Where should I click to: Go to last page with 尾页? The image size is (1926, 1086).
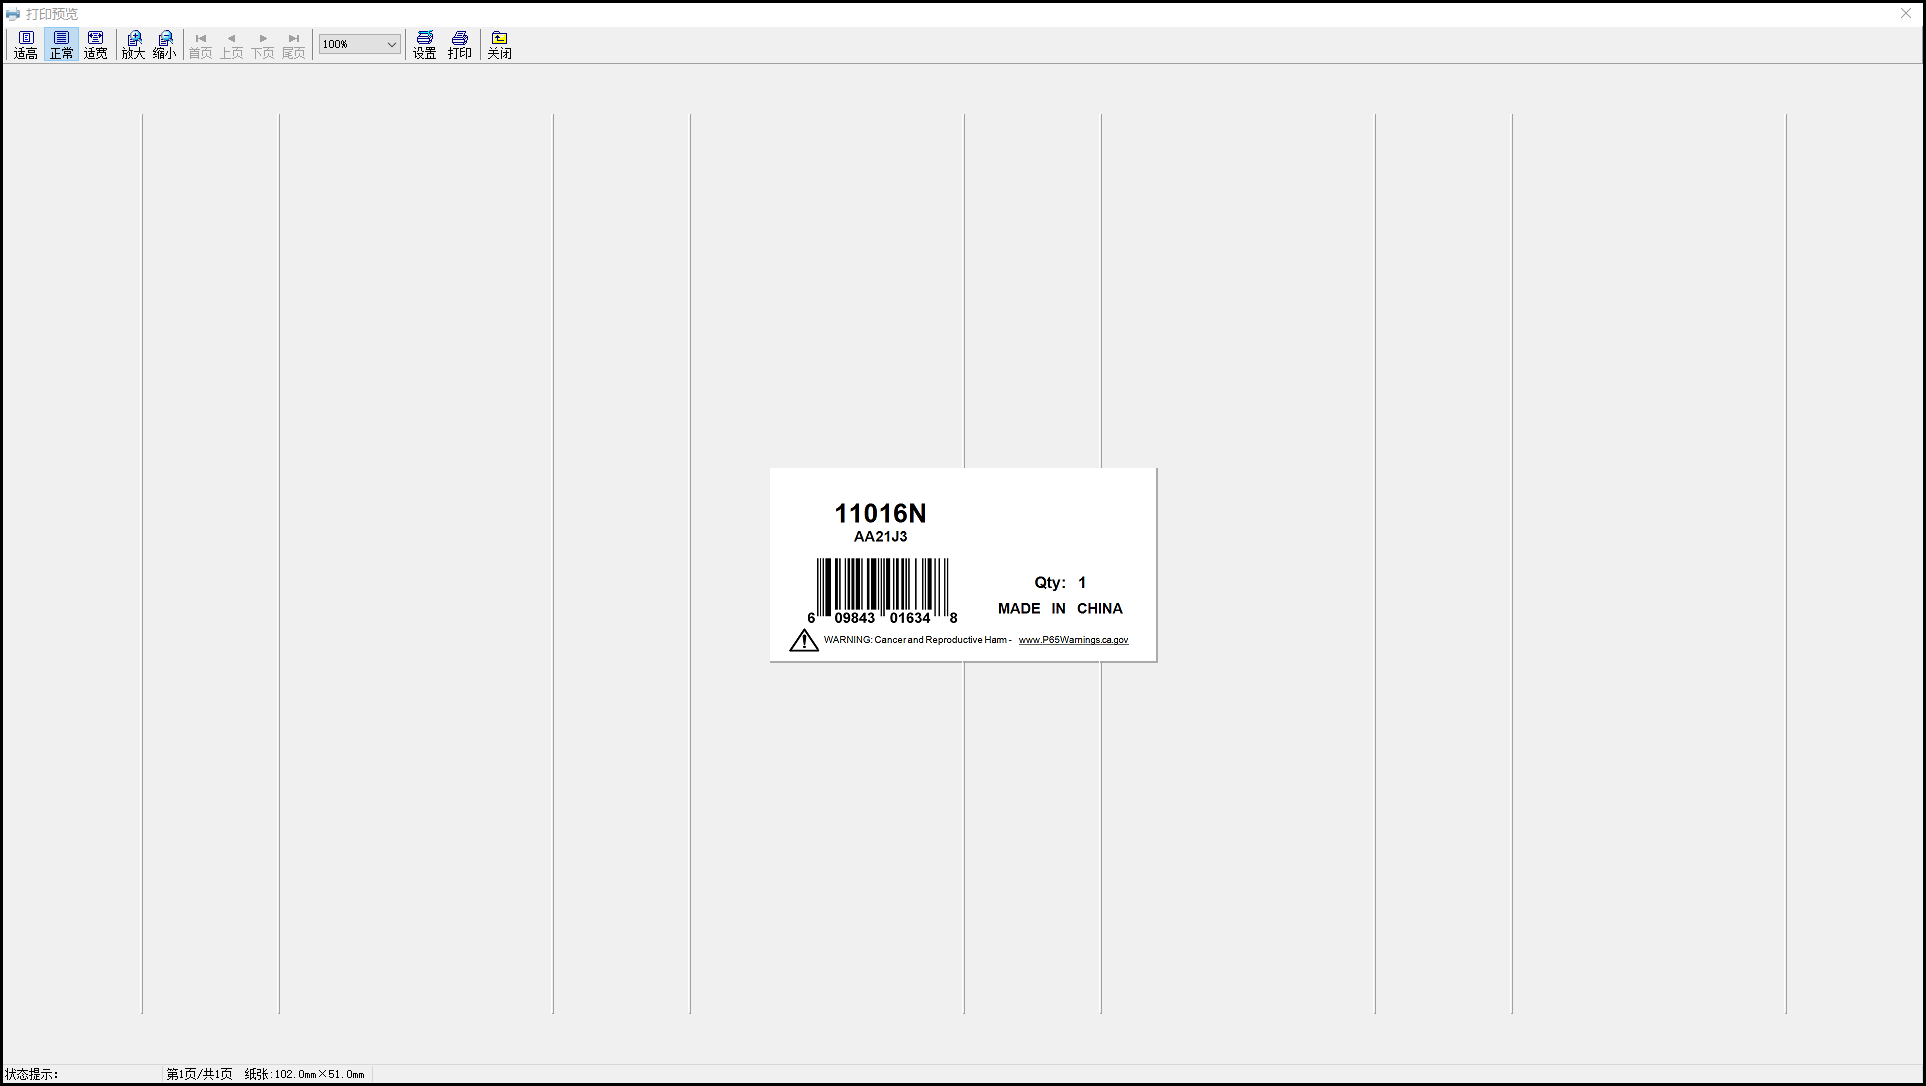click(x=294, y=45)
